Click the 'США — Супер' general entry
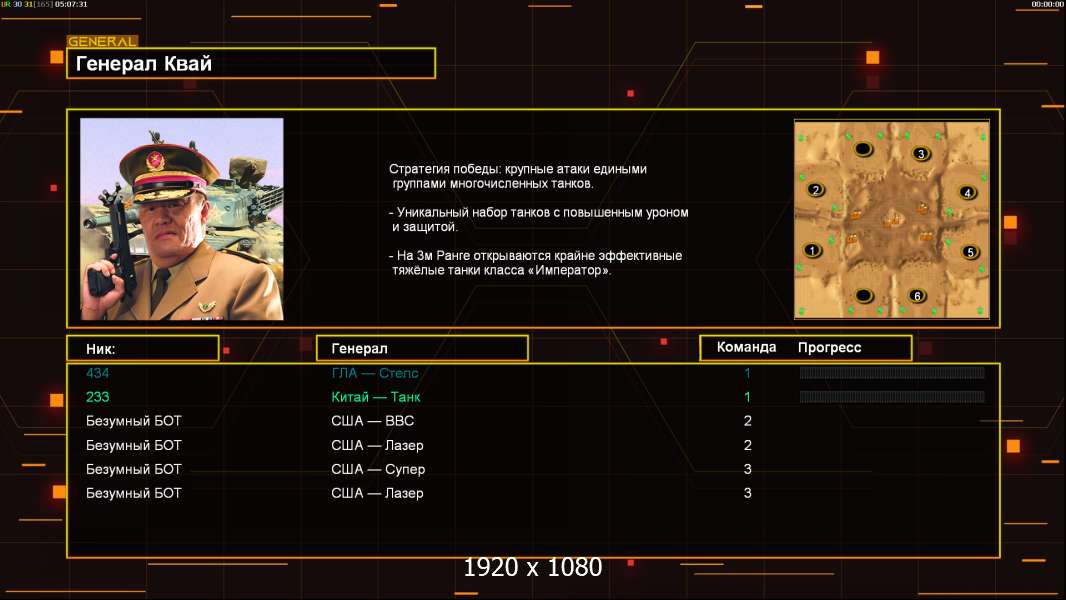This screenshot has width=1066, height=600. point(378,469)
